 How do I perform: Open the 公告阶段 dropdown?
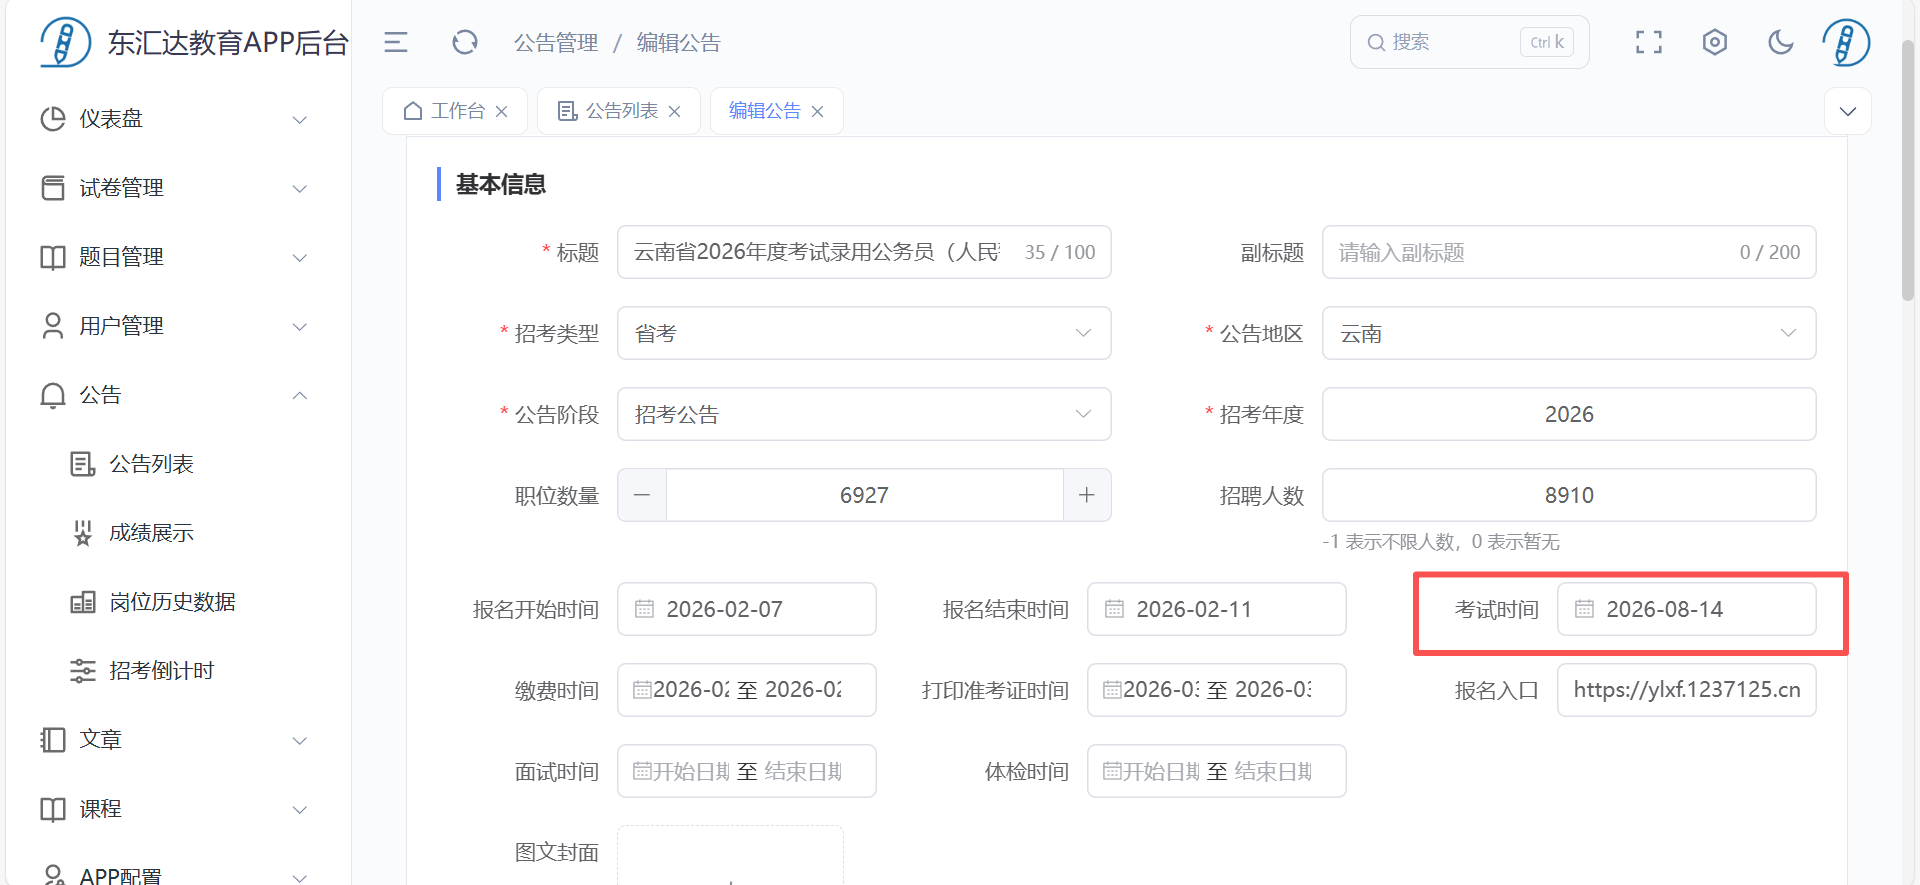[x=864, y=414]
